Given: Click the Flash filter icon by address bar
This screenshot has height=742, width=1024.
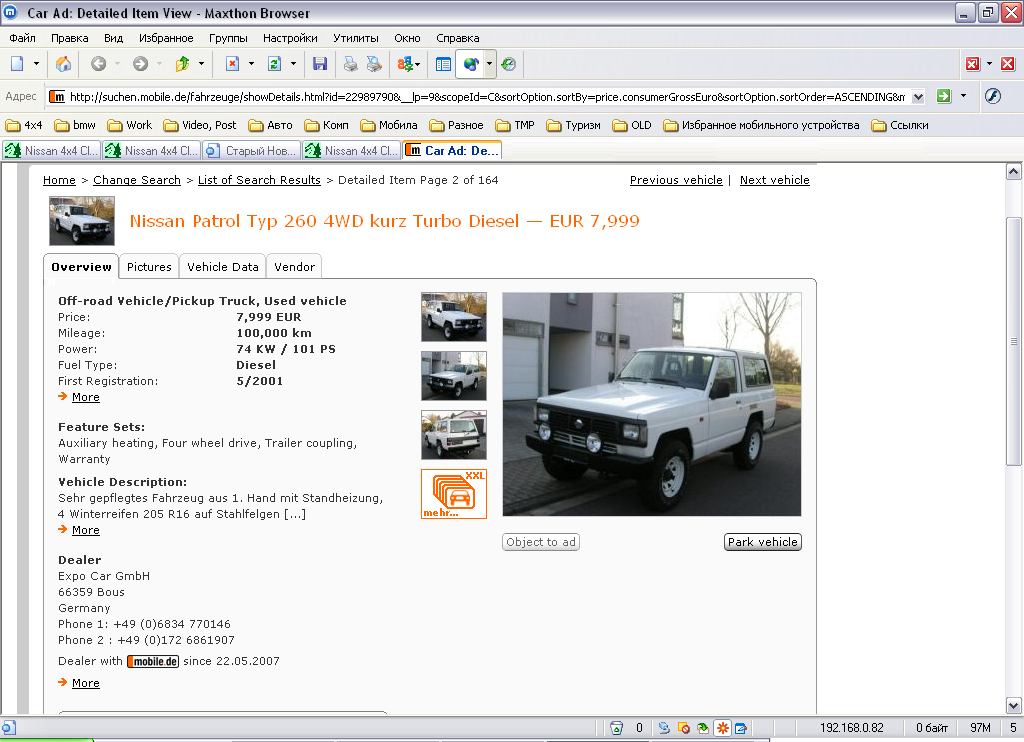Looking at the screenshot, I should (x=993, y=97).
